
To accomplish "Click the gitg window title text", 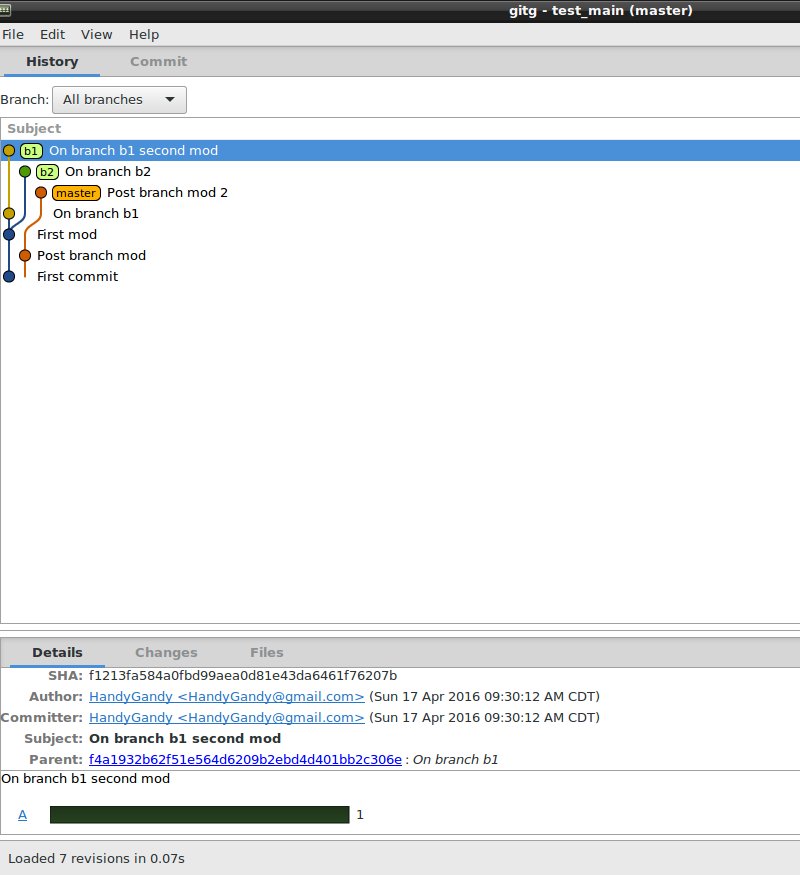I will pos(601,11).
